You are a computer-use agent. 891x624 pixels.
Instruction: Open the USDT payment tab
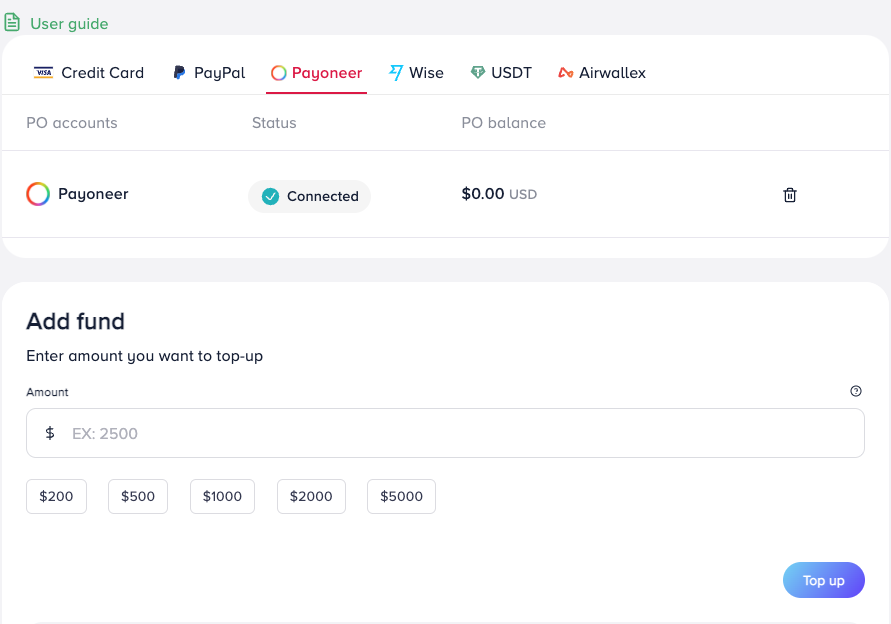501,73
